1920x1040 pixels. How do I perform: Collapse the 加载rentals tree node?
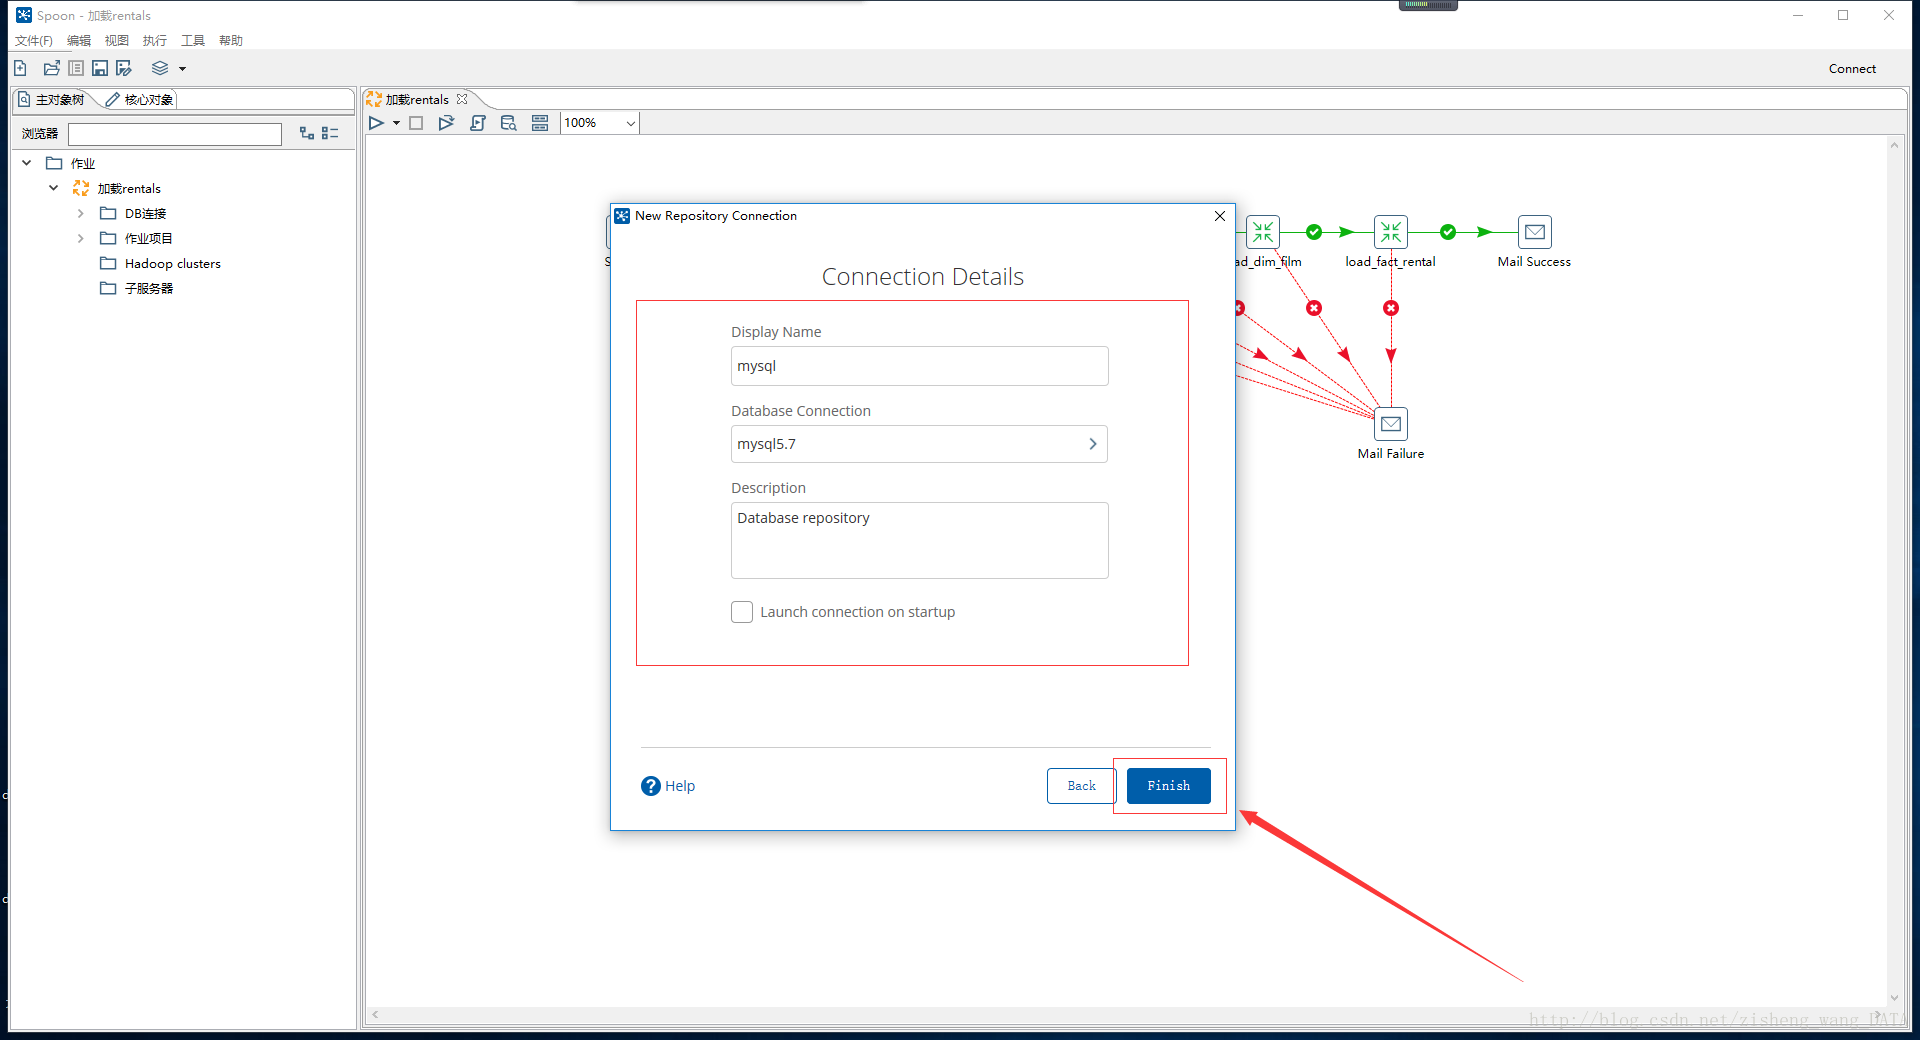pos(54,188)
